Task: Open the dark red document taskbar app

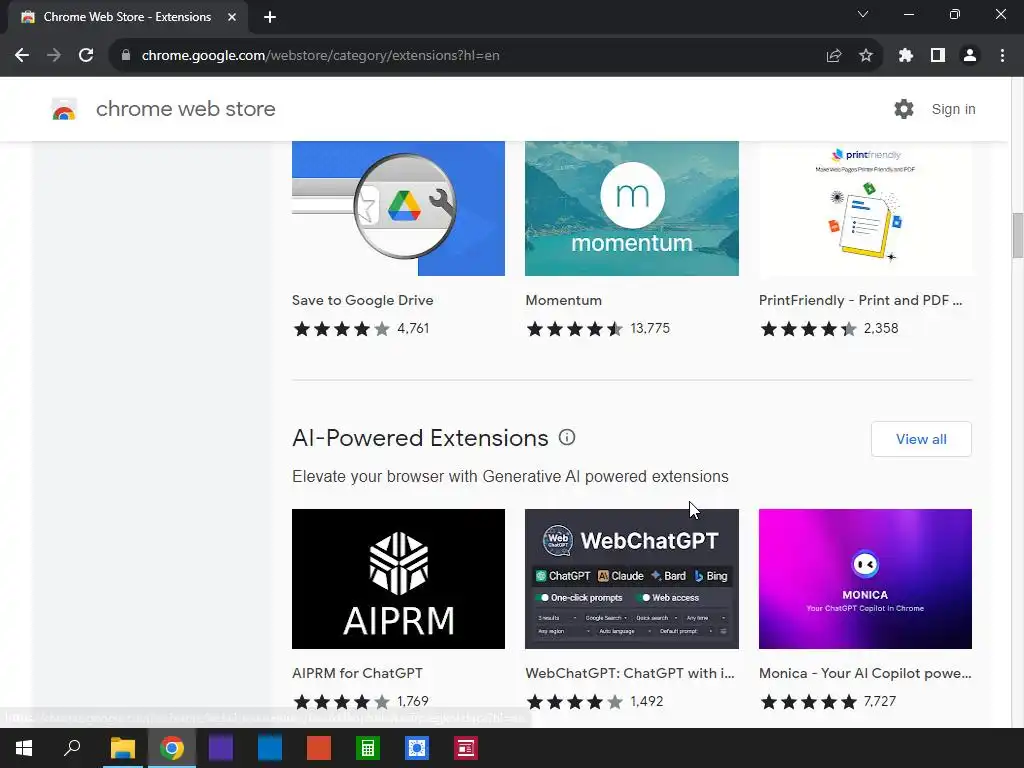Action: click(x=466, y=748)
